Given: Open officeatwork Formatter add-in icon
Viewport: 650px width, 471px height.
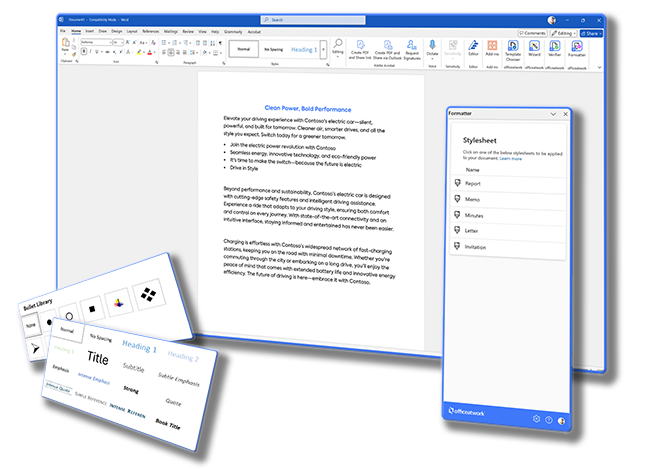Looking at the screenshot, I should pyautogui.click(x=577, y=45).
